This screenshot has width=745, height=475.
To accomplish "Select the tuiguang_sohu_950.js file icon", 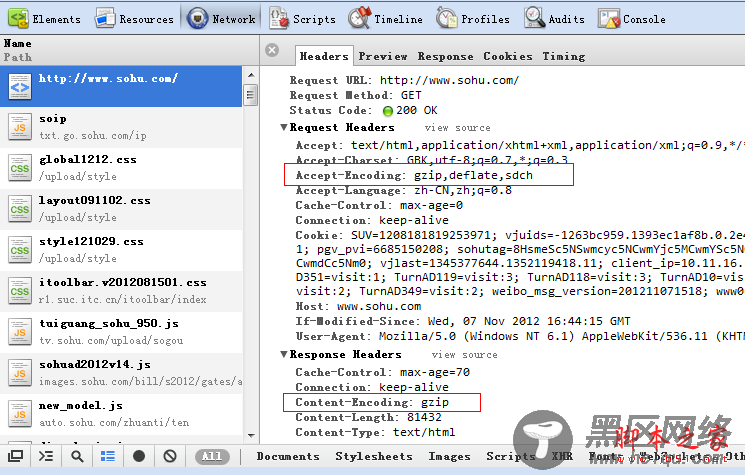I will coord(20,332).
